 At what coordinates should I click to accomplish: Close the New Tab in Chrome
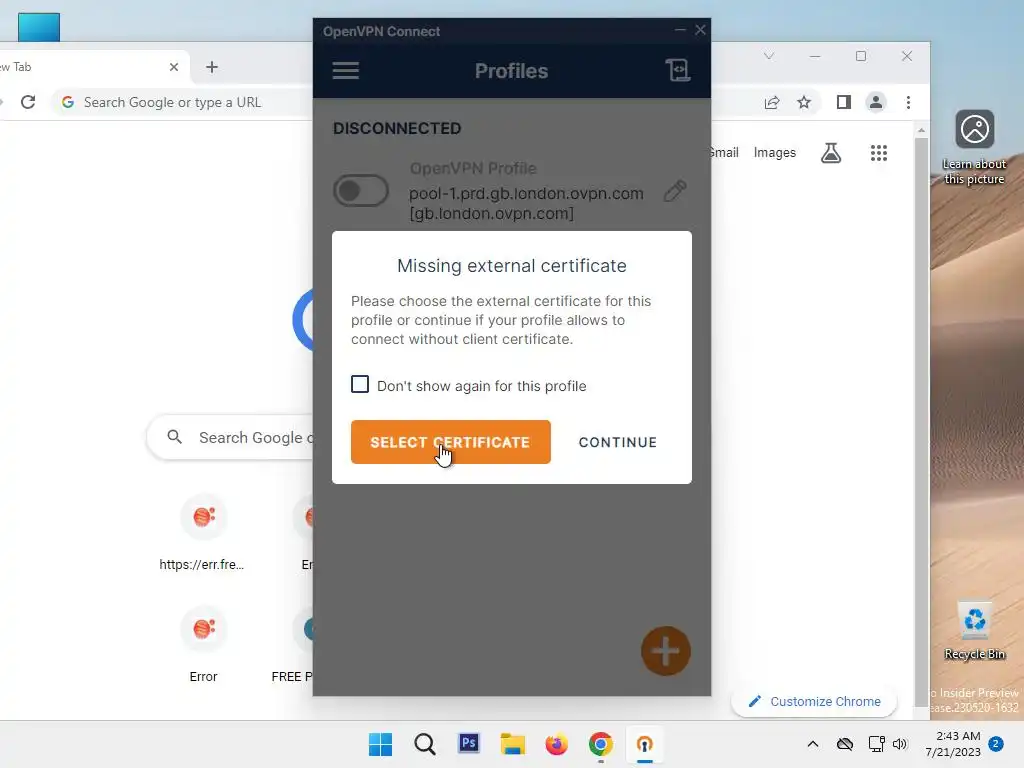coord(174,67)
